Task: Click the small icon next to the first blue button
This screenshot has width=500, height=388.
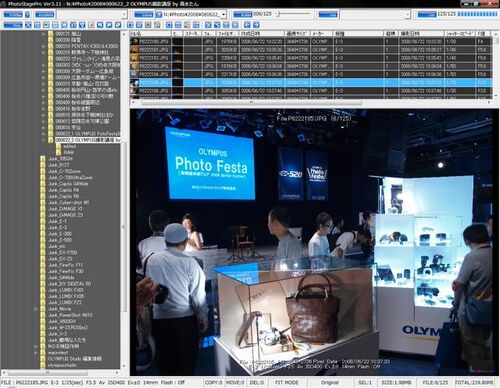Action: pyautogui.click(x=27, y=14)
